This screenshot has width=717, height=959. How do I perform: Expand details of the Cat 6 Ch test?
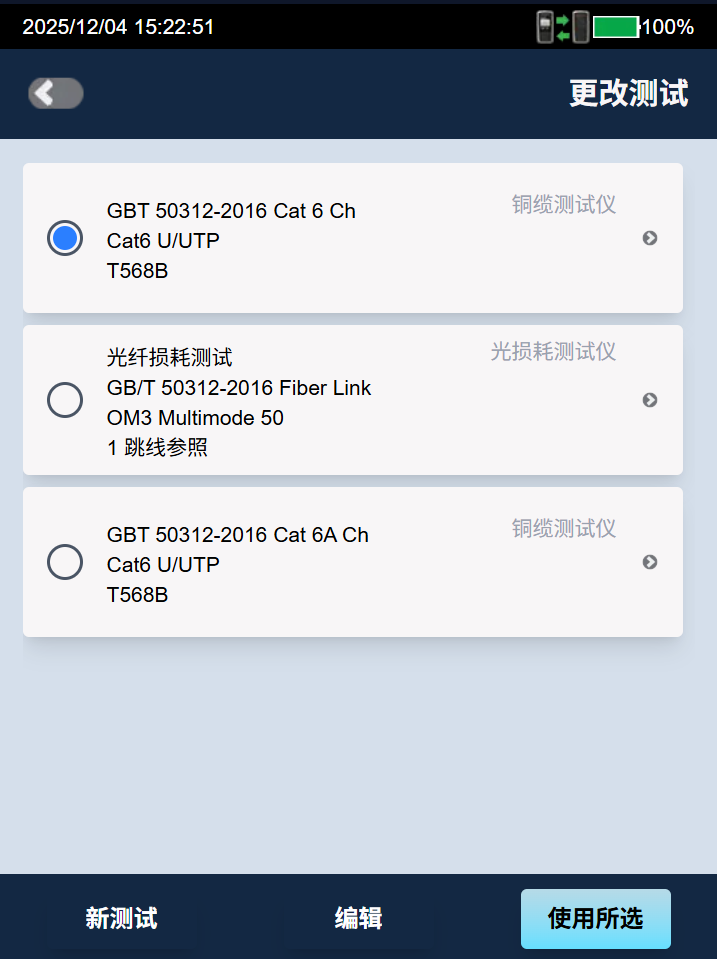pos(650,238)
